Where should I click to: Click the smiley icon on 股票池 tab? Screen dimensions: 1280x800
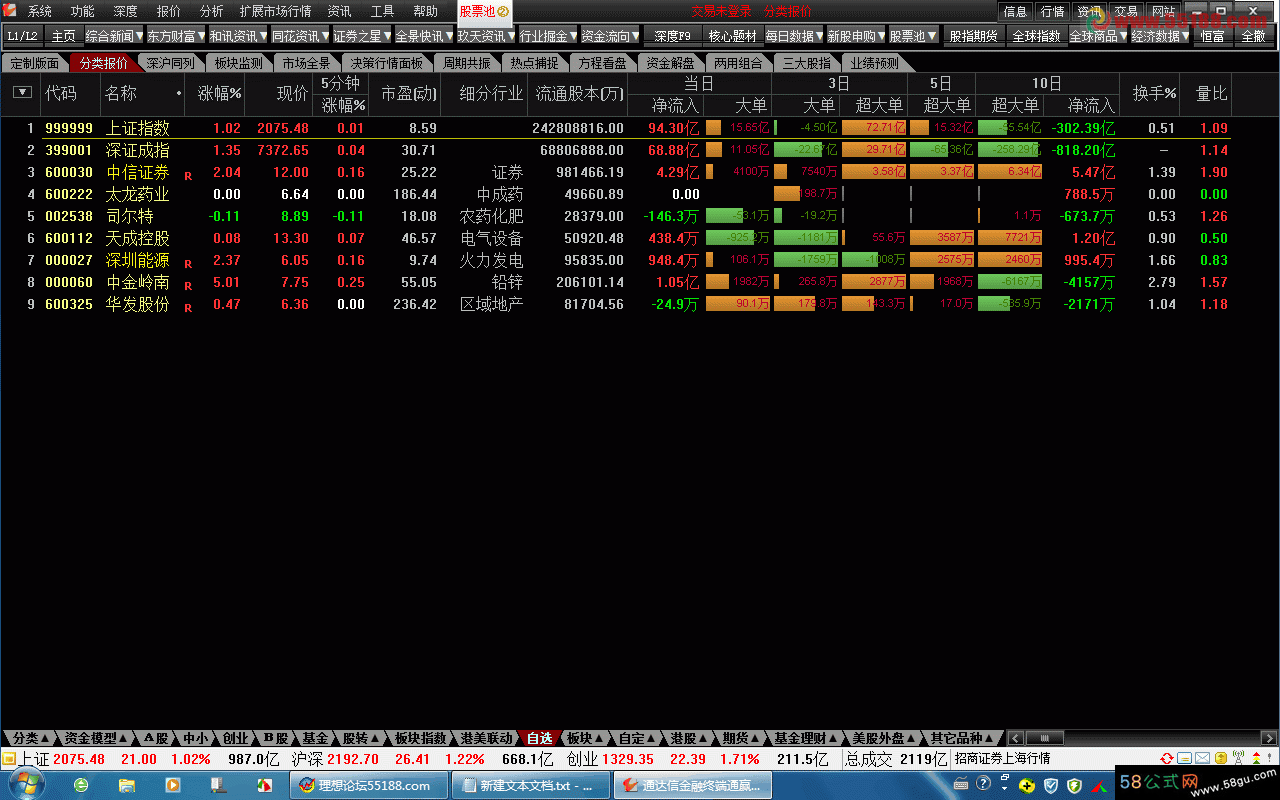(503, 11)
